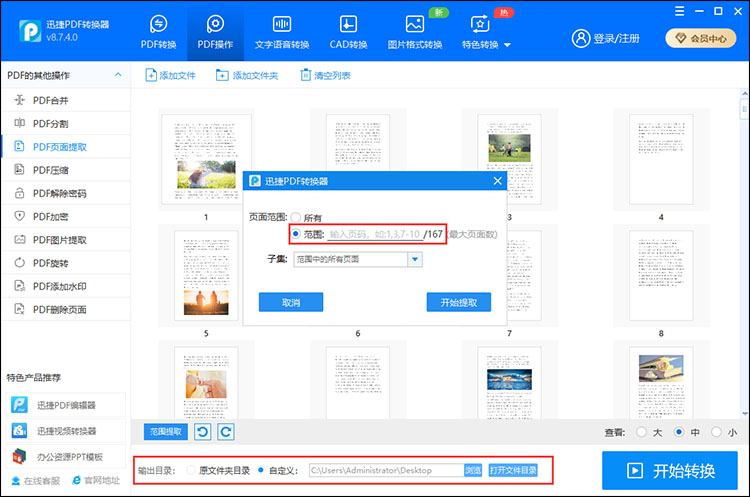750x497 pixels.
Task: Open the CAD转换 tab
Action: click(x=348, y=32)
